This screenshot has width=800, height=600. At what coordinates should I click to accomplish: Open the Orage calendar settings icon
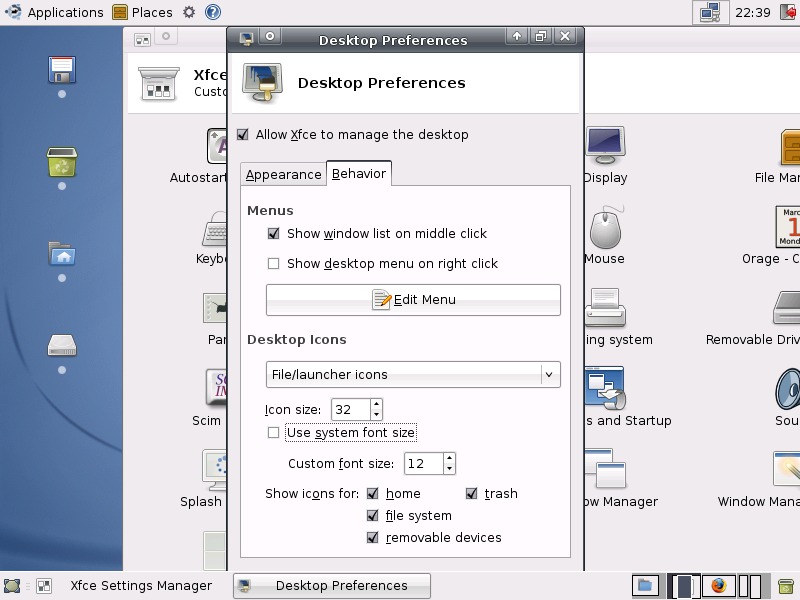point(788,230)
